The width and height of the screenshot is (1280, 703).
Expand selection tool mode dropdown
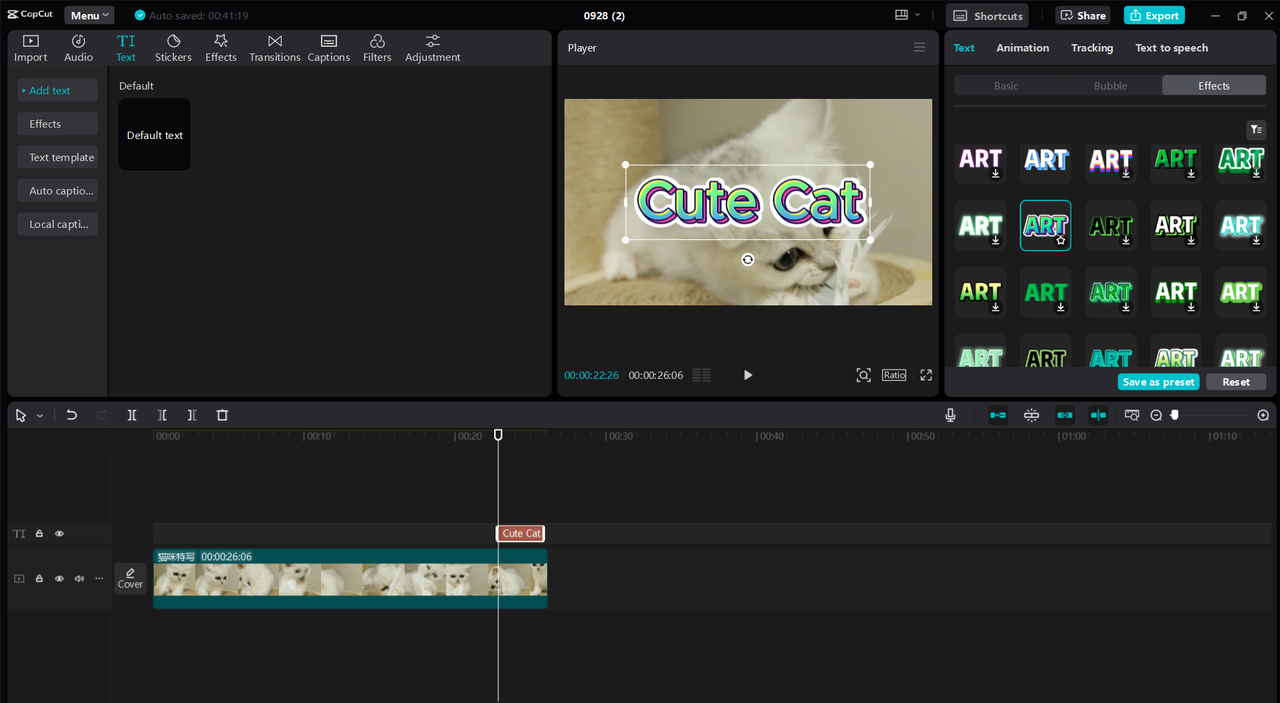click(40, 415)
